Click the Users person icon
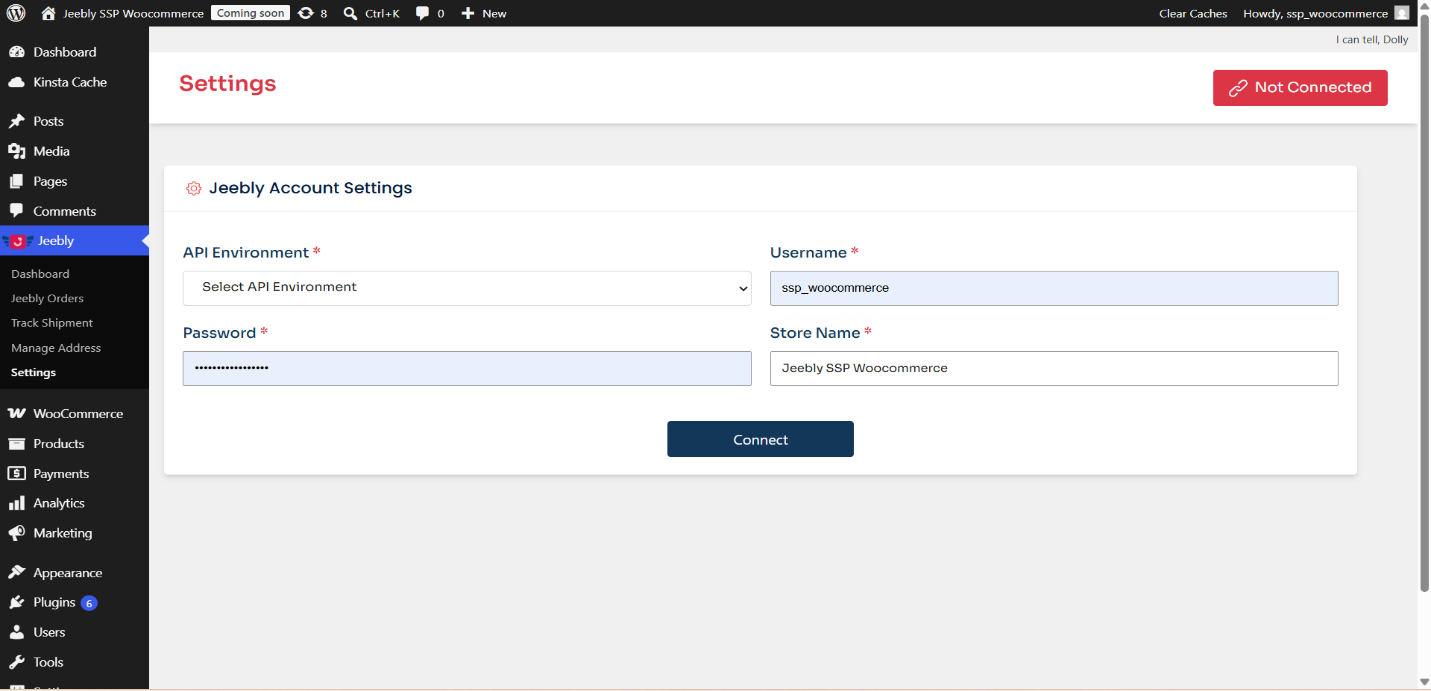Image resolution: width=1431 pixels, height=691 pixels. pyautogui.click(x=16, y=632)
